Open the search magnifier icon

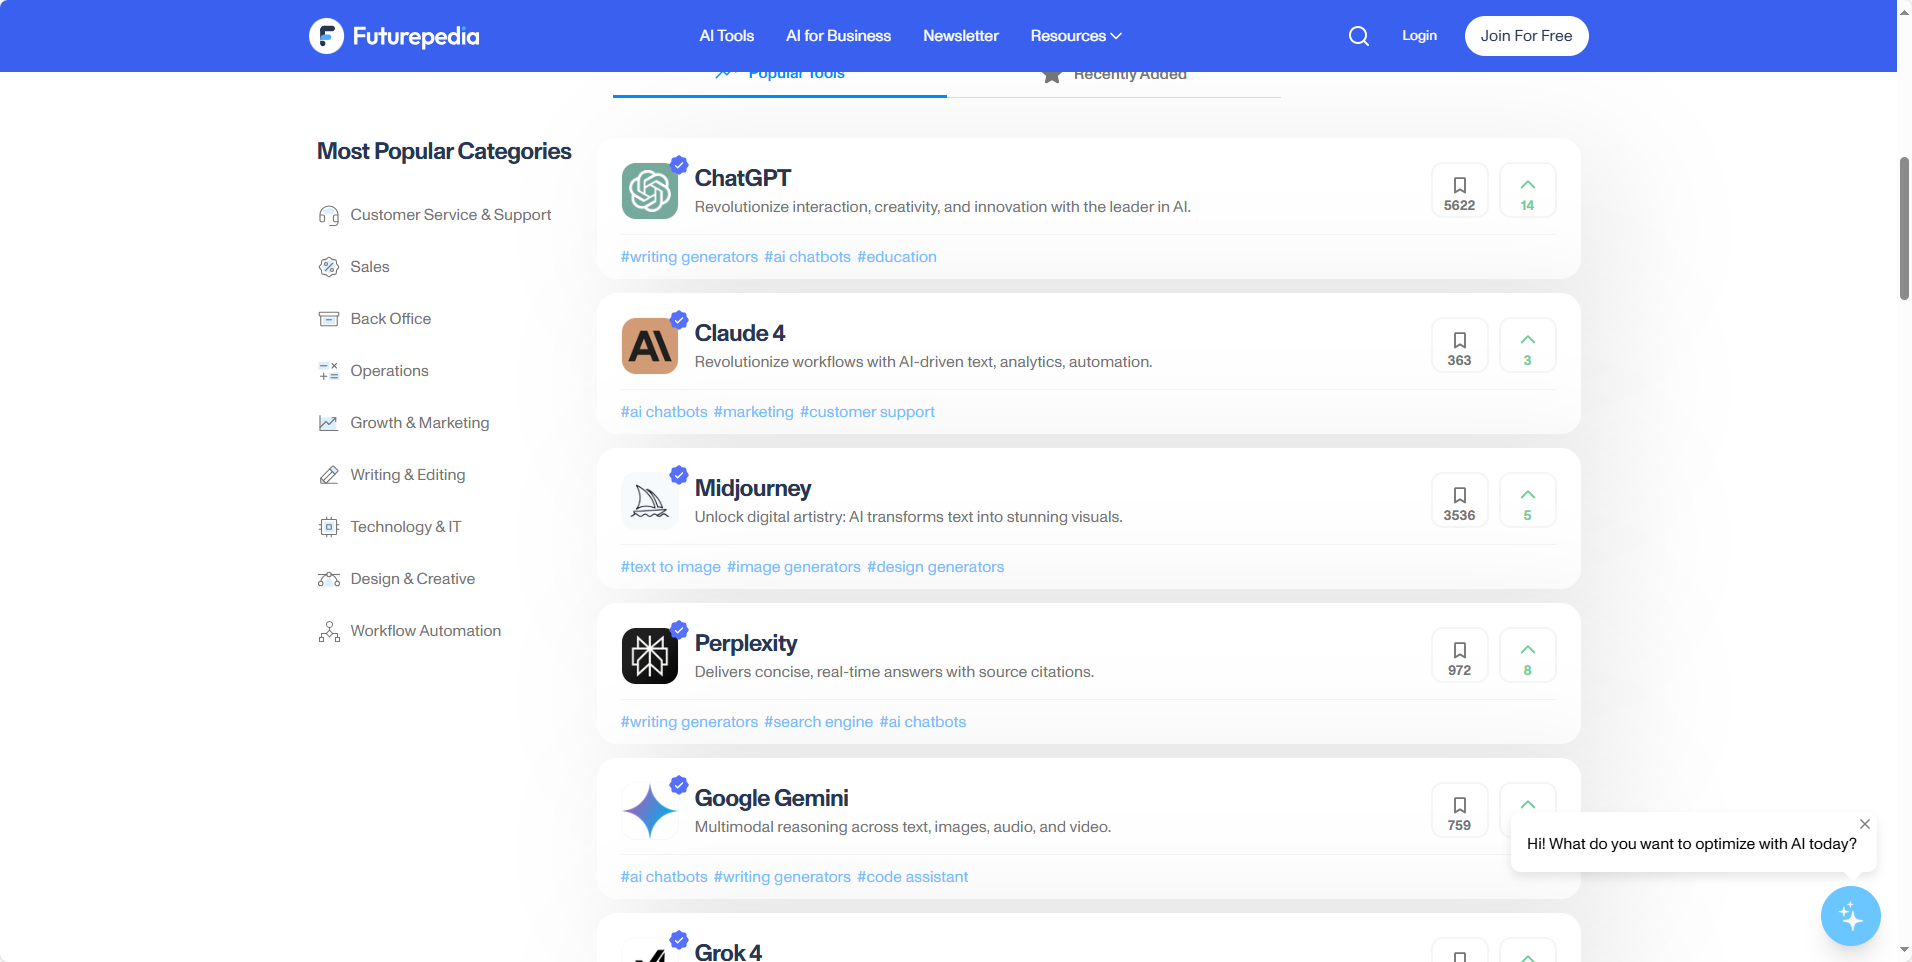pos(1358,36)
